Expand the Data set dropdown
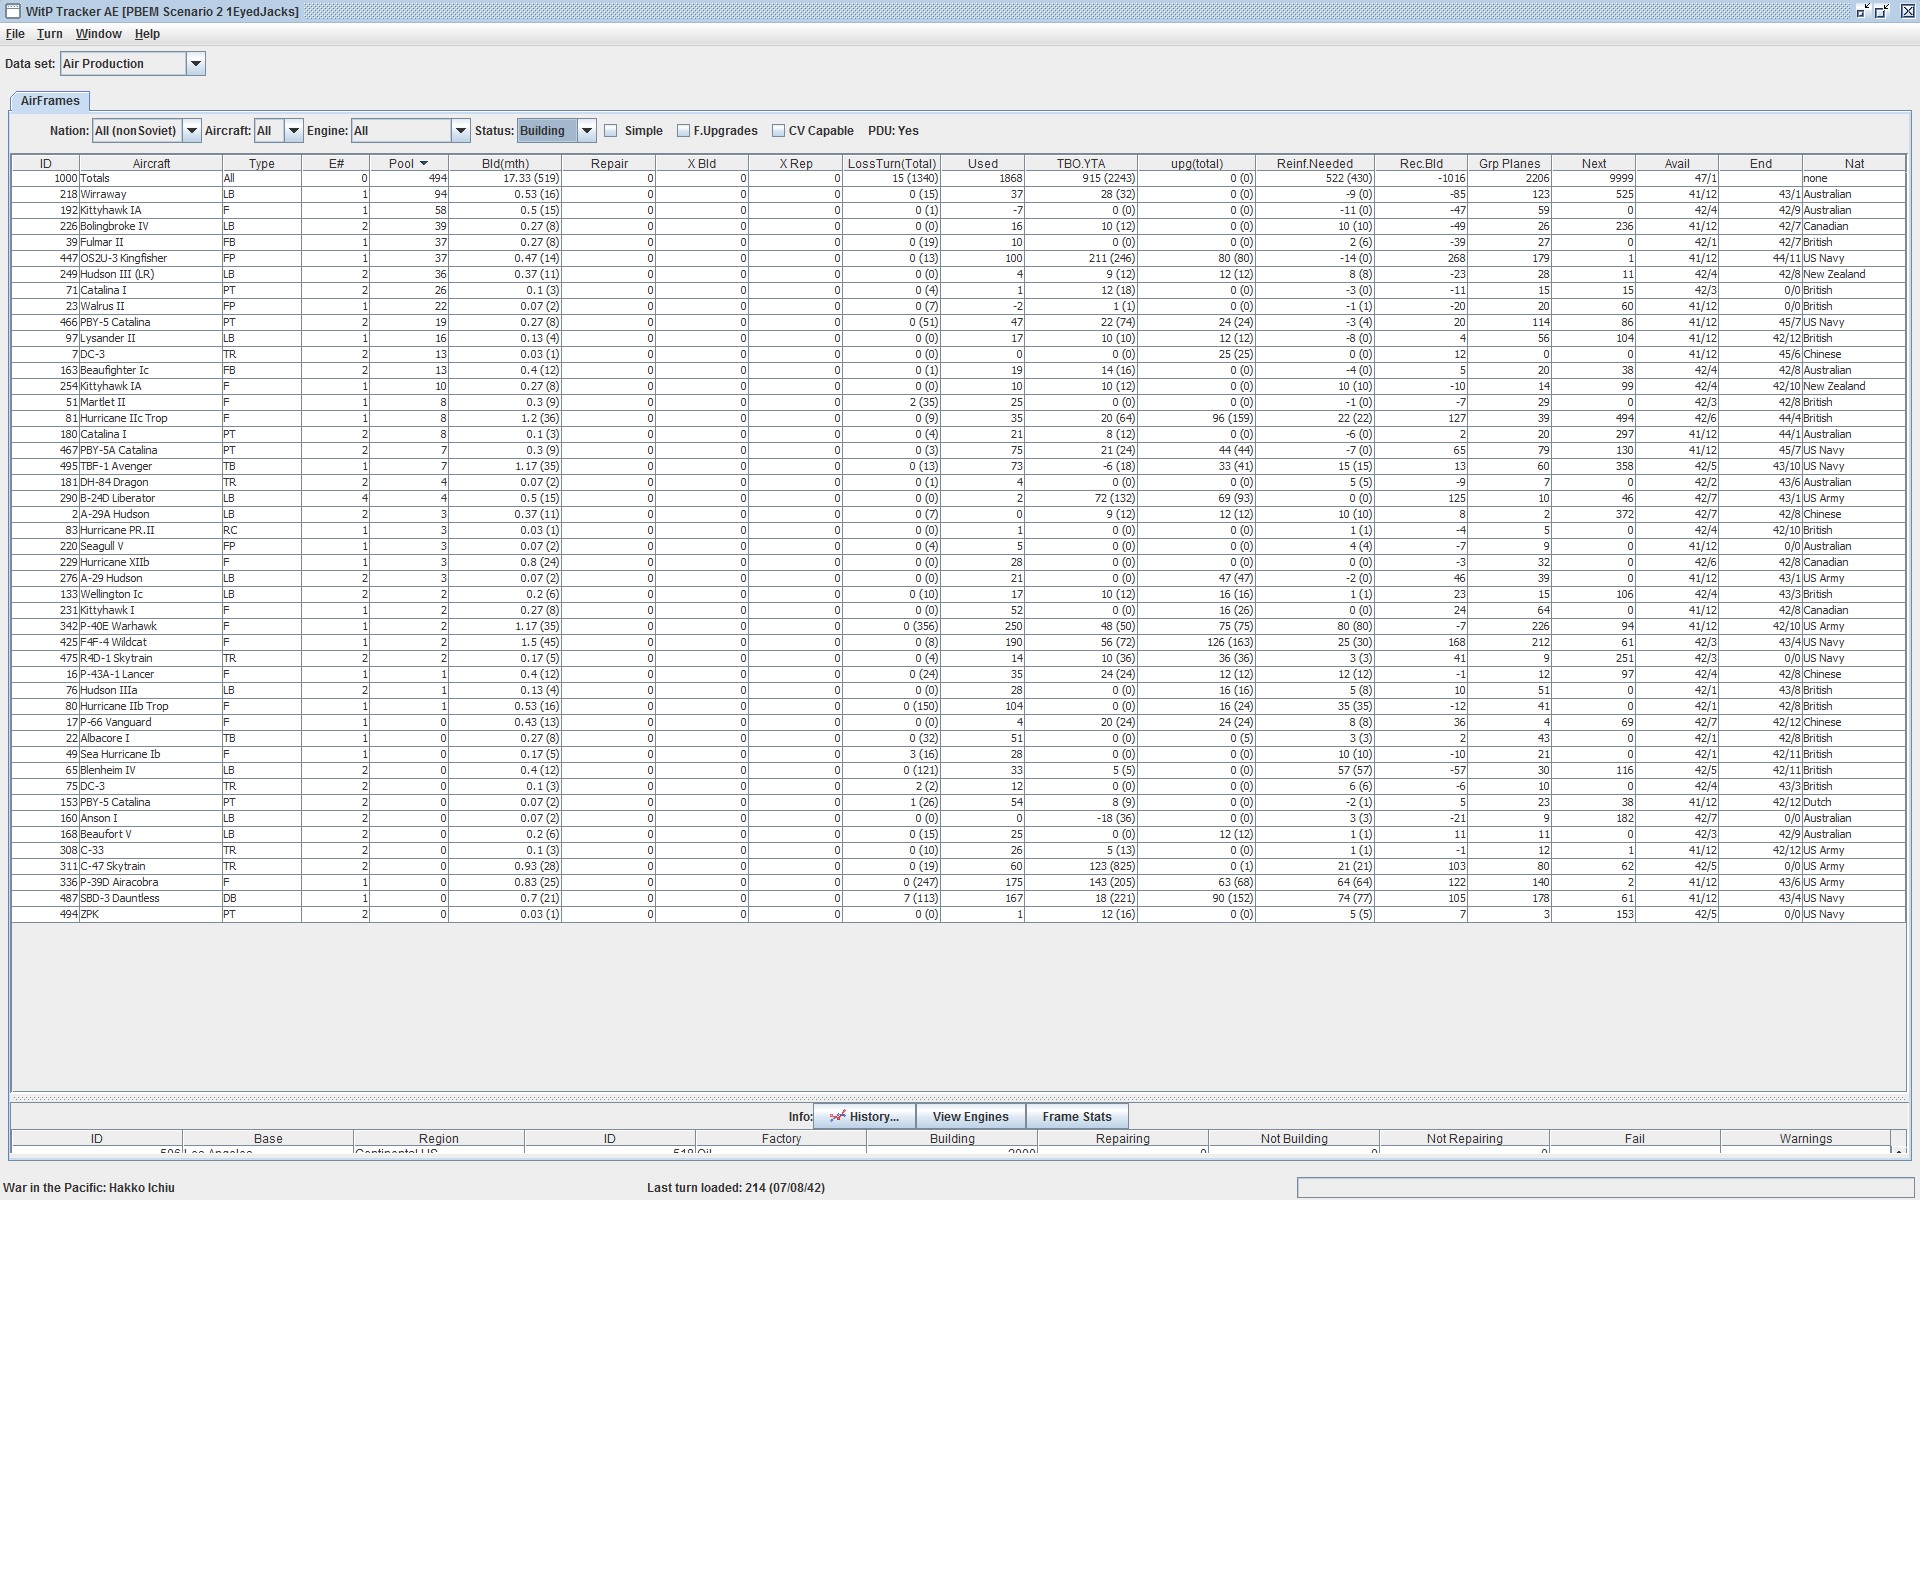 [196, 64]
